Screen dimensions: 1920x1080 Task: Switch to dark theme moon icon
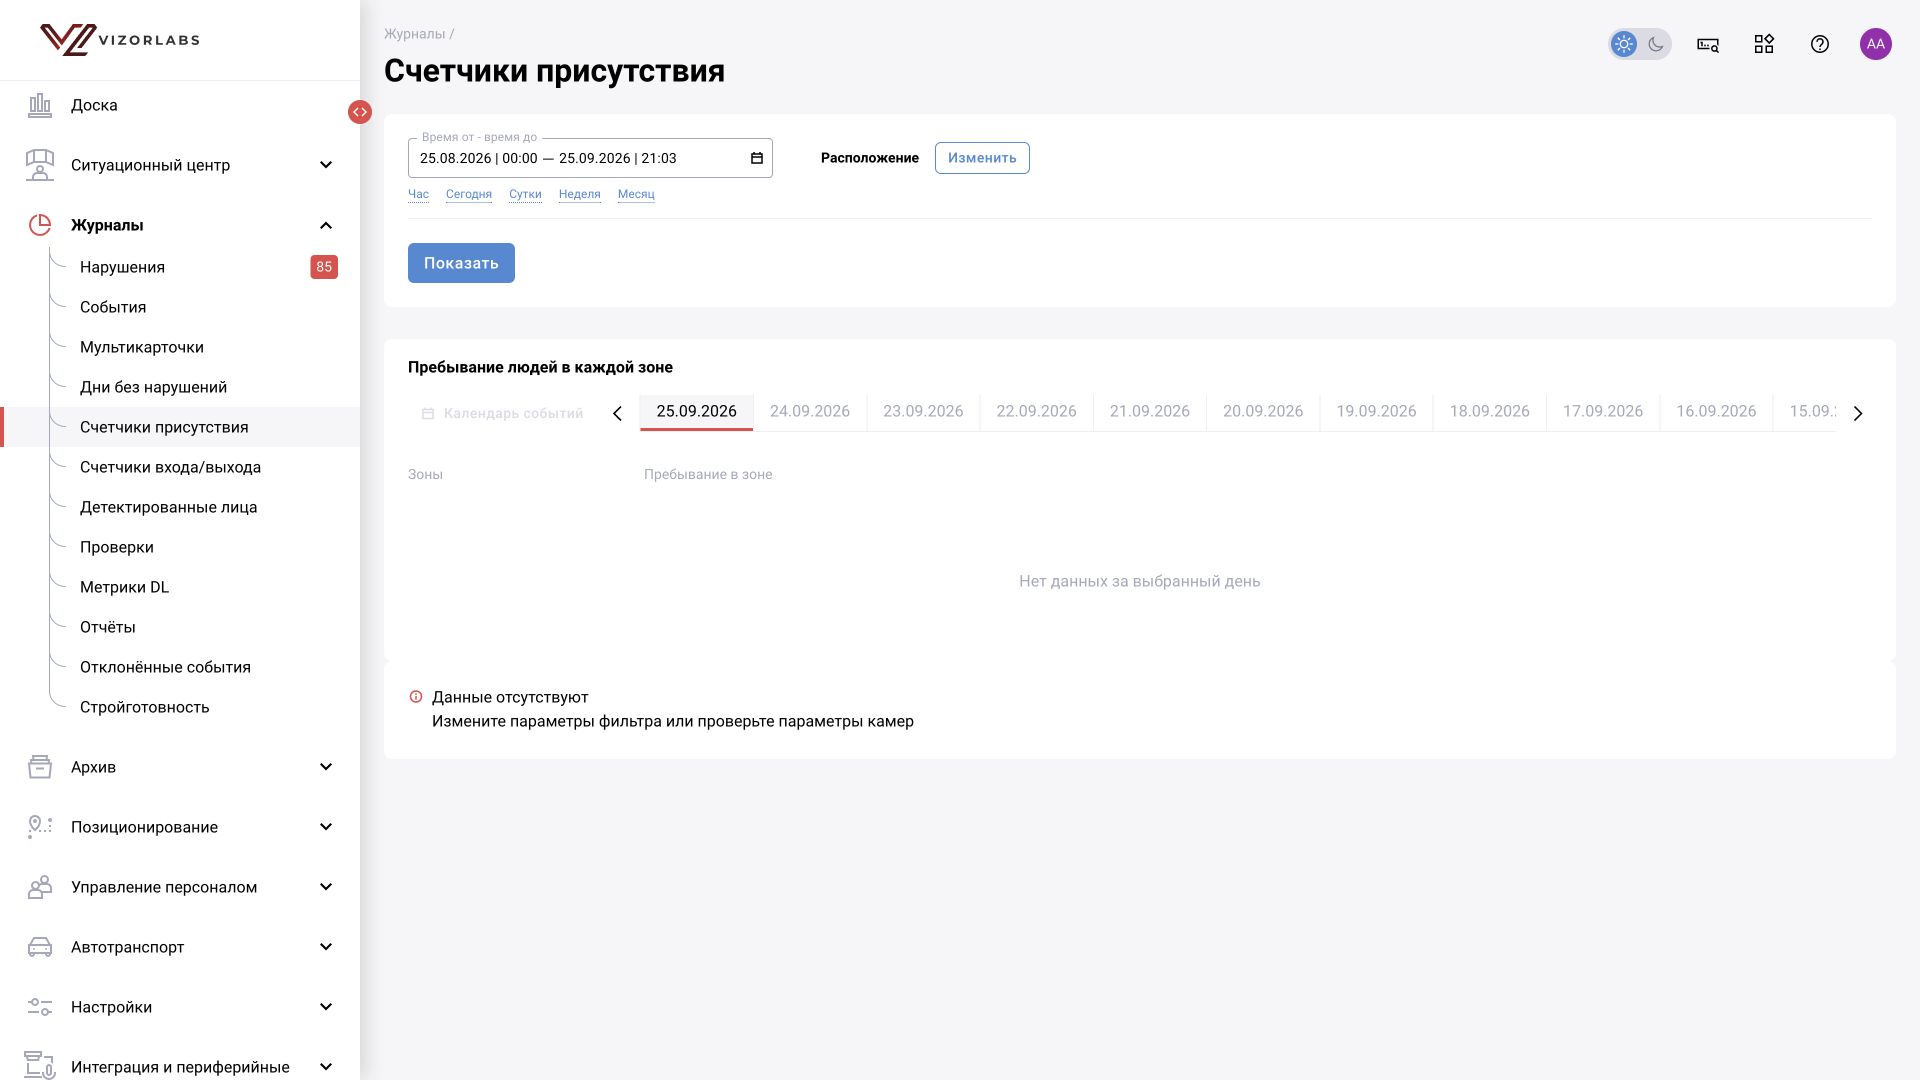pos(1656,44)
